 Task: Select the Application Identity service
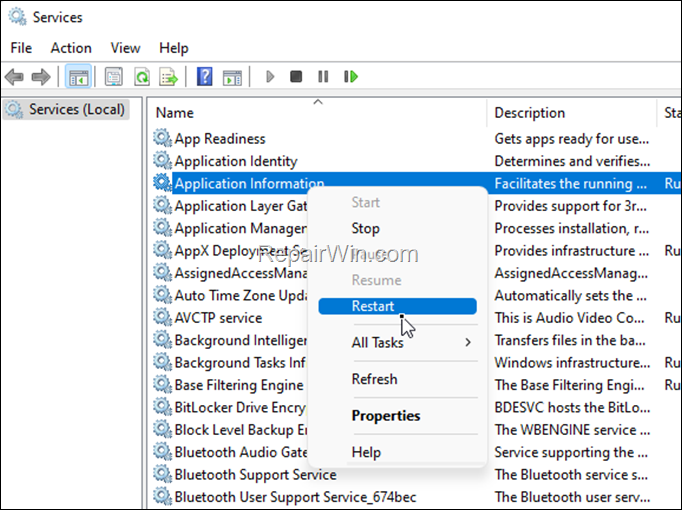(236, 161)
